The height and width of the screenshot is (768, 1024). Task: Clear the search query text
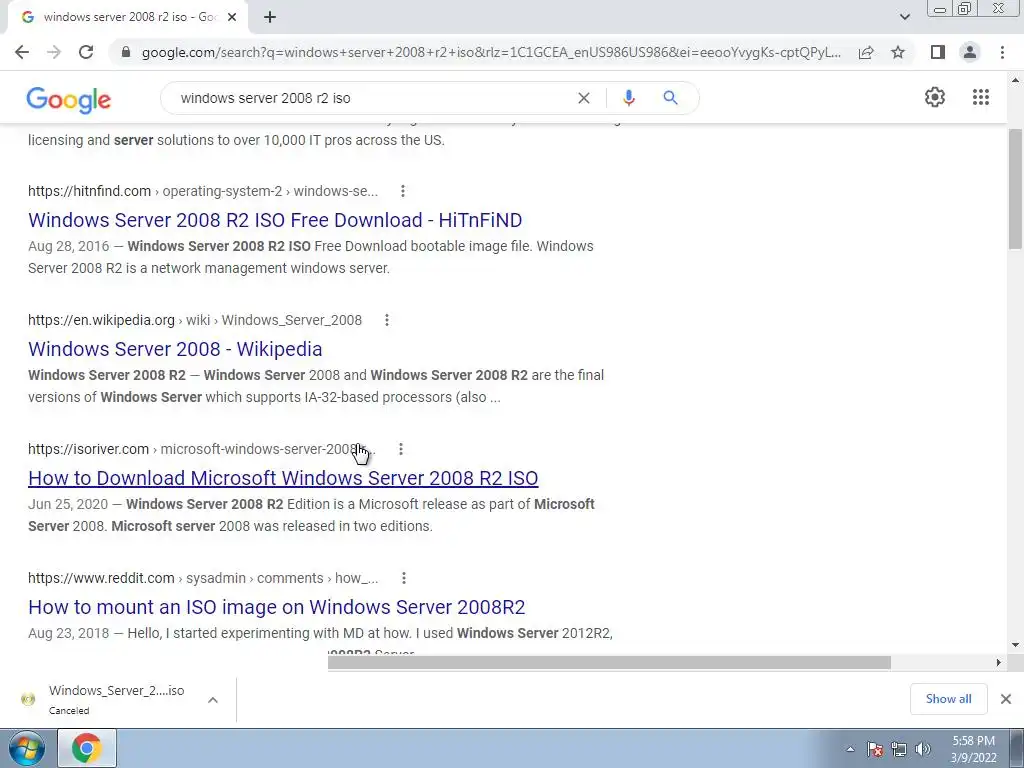[584, 98]
